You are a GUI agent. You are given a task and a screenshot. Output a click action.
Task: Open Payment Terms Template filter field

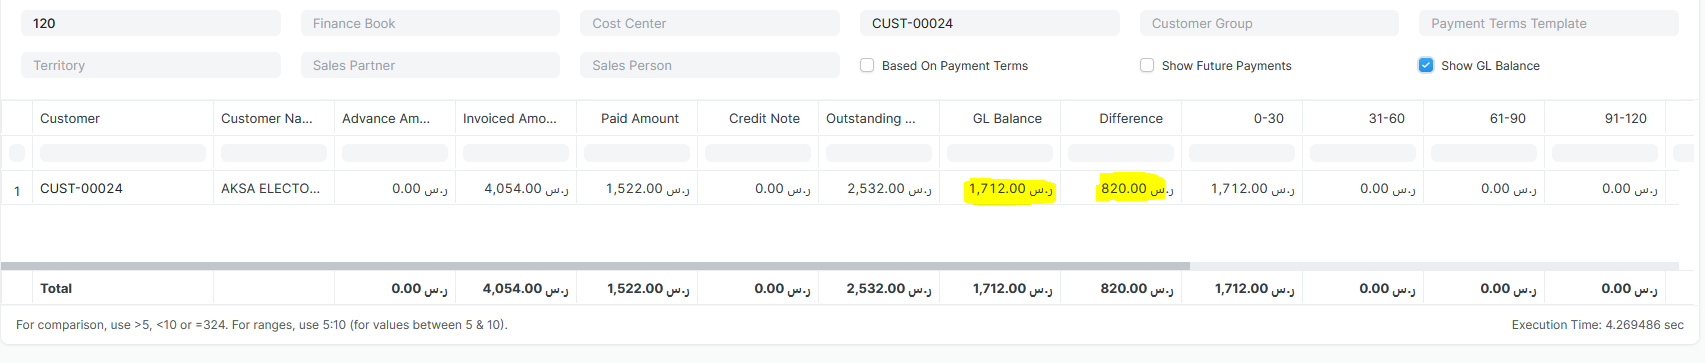pyautogui.click(x=1548, y=23)
